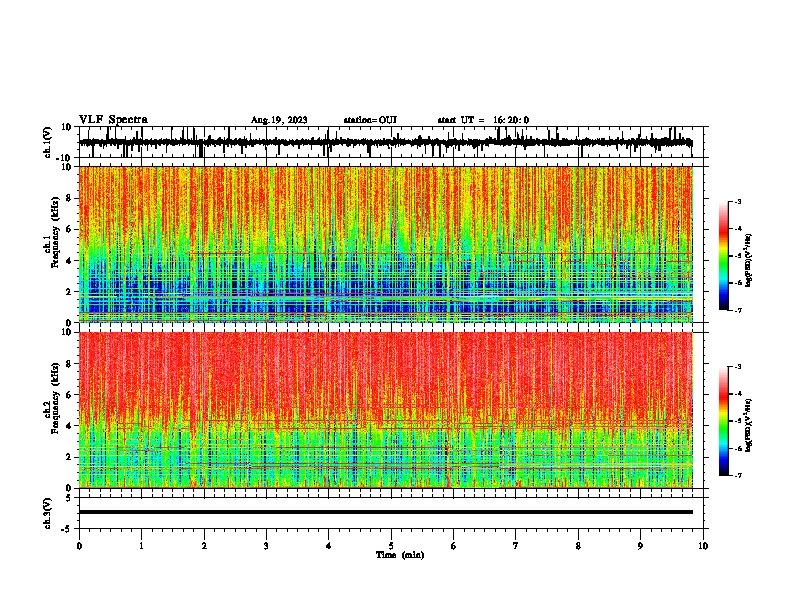Click the "VLF Spectra" plot title

pyautogui.click(x=114, y=120)
